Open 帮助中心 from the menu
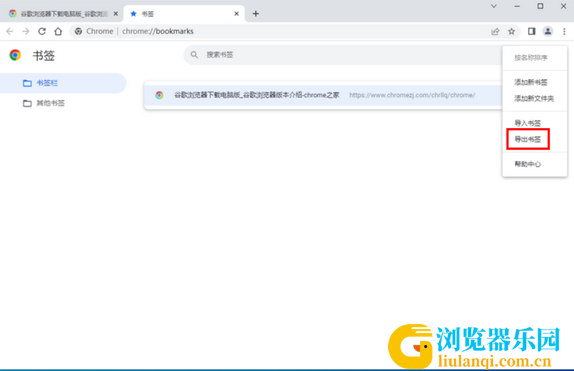The image size is (574, 371). (x=534, y=164)
